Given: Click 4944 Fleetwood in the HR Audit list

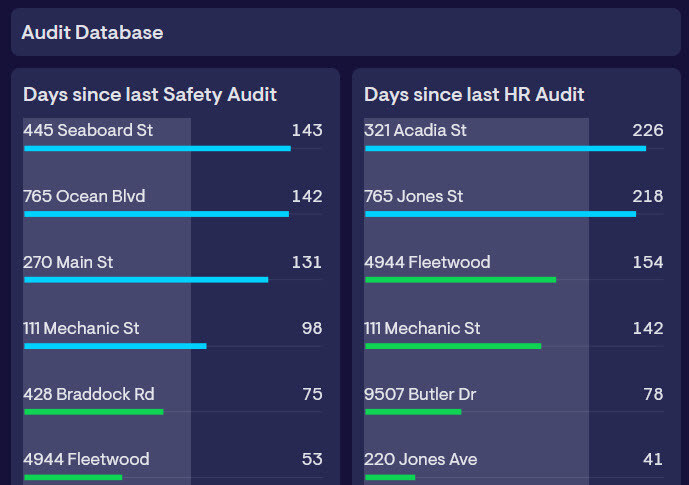Looking at the screenshot, I should pyautogui.click(x=427, y=262).
